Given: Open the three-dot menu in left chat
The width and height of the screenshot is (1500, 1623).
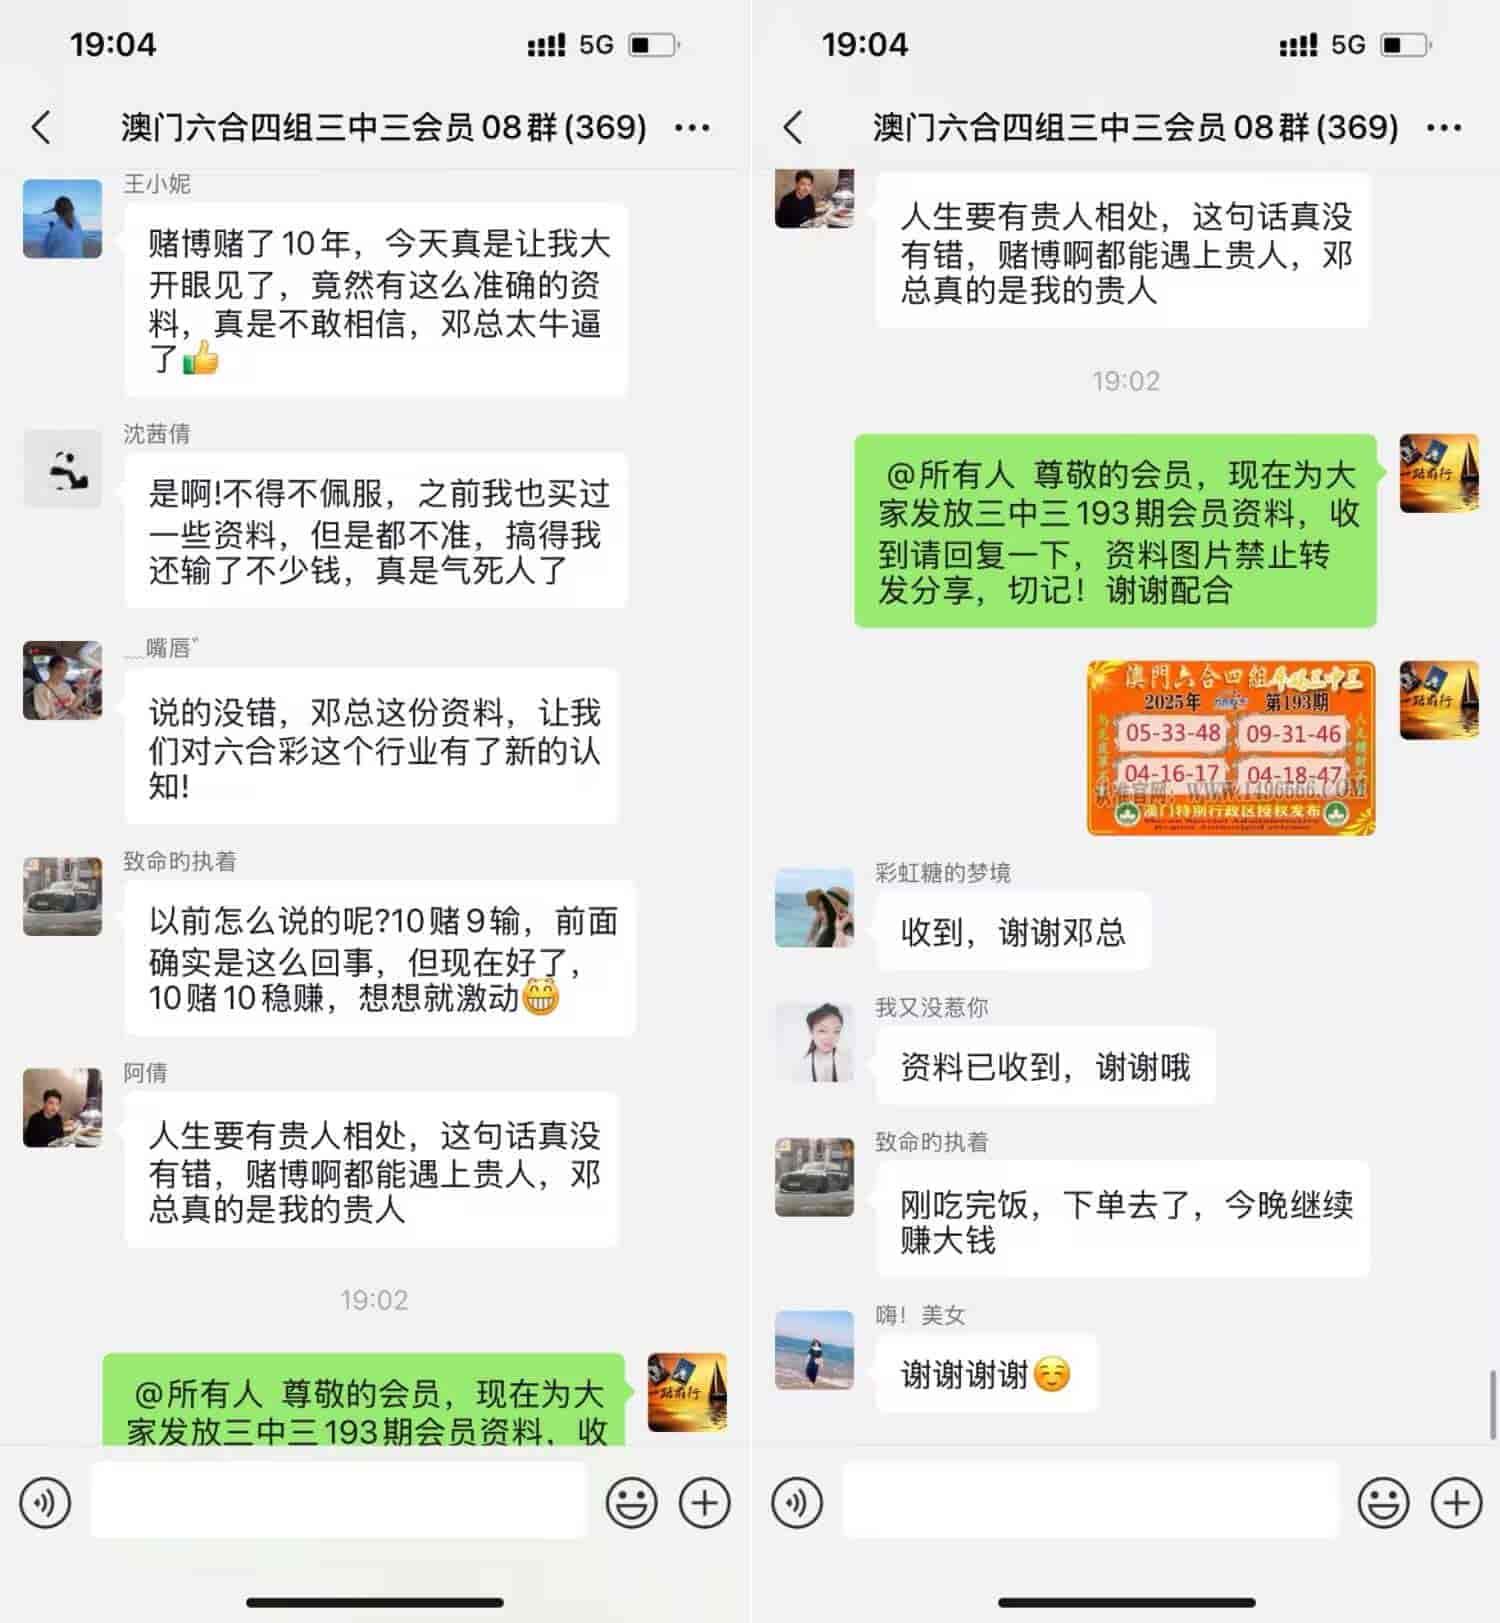Looking at the screenshot, I should tap(692, 127).
